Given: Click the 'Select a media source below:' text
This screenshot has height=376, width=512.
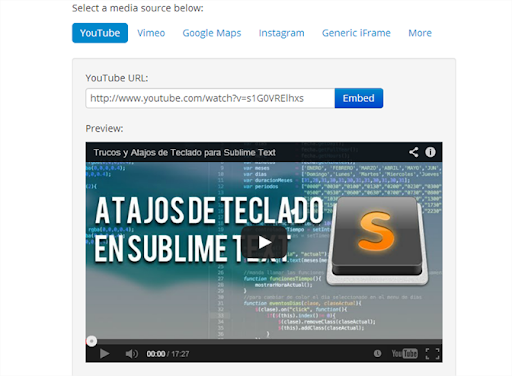Looking at the screenshot, I should [138, 8].
